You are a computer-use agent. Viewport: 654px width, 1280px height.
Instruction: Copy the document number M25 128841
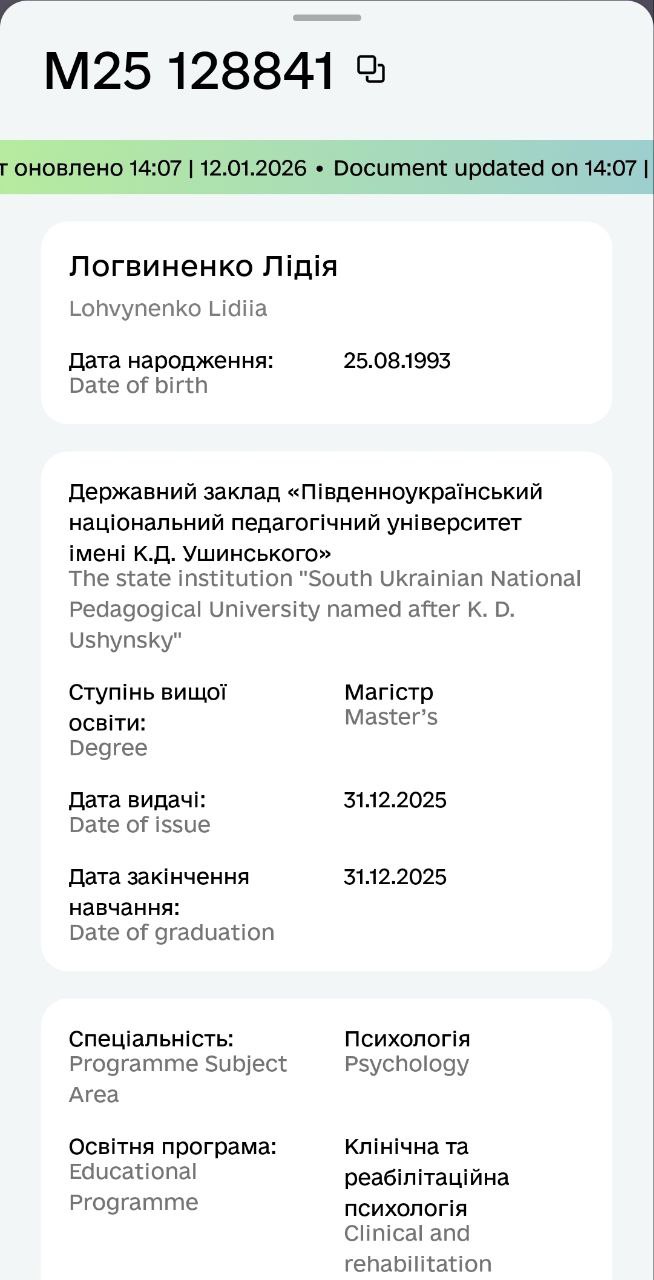(371, 70)
